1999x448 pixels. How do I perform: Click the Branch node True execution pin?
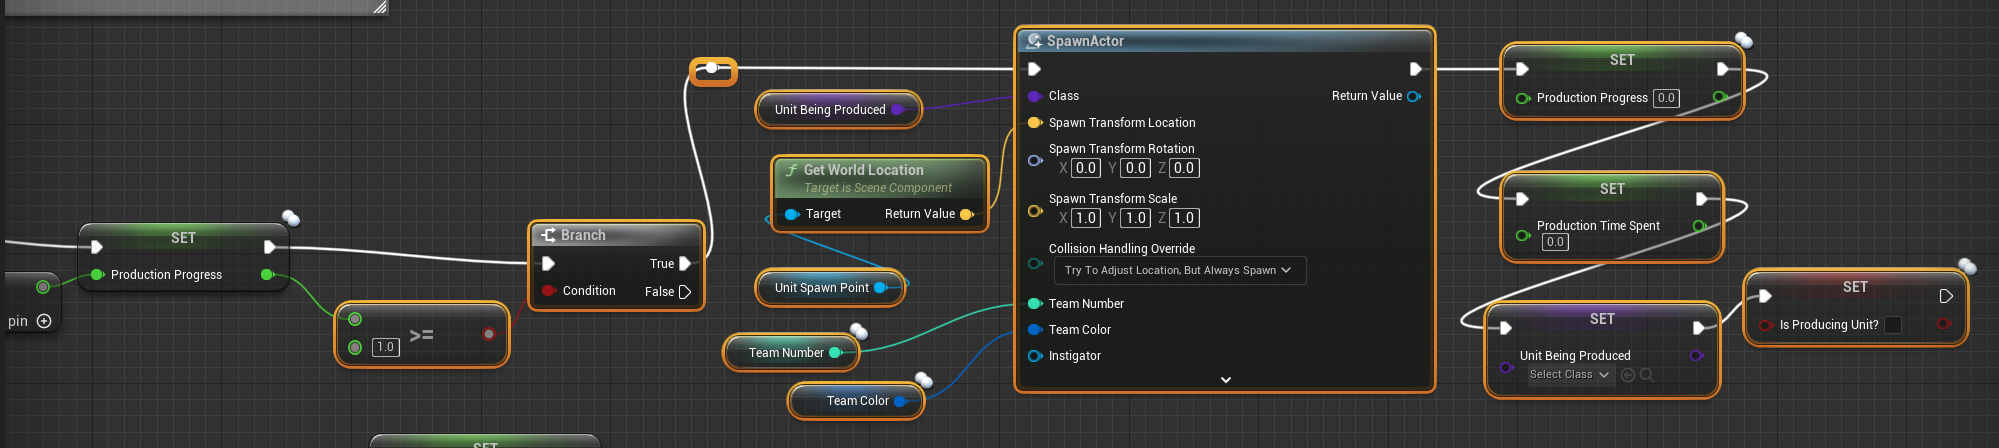tap(685, 264)
